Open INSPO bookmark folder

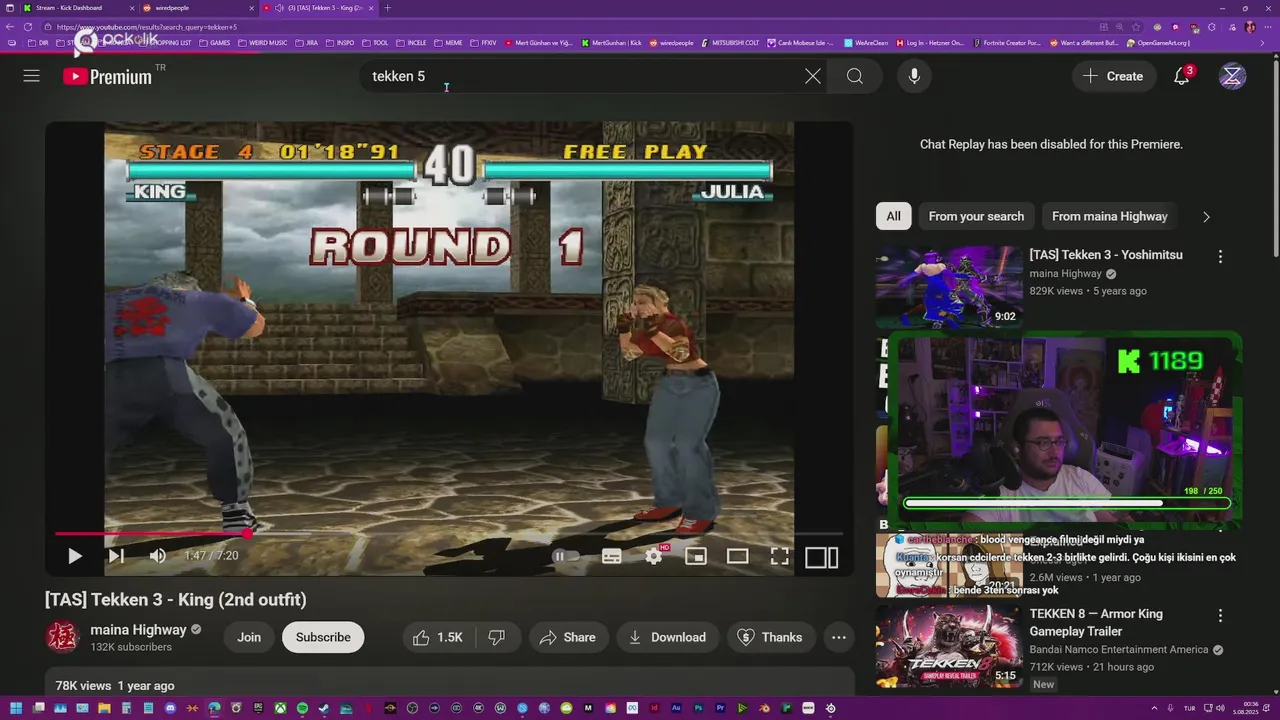(340, 43)
